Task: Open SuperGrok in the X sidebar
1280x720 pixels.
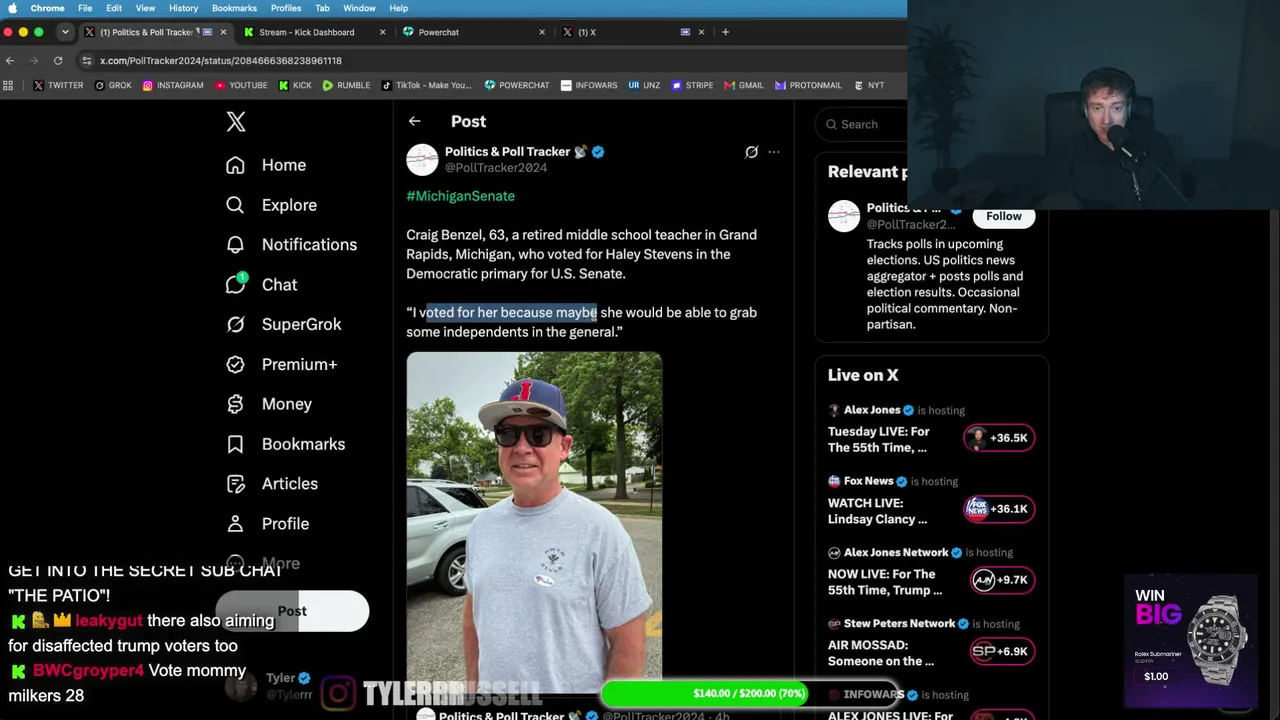Action: coord(284,324)
